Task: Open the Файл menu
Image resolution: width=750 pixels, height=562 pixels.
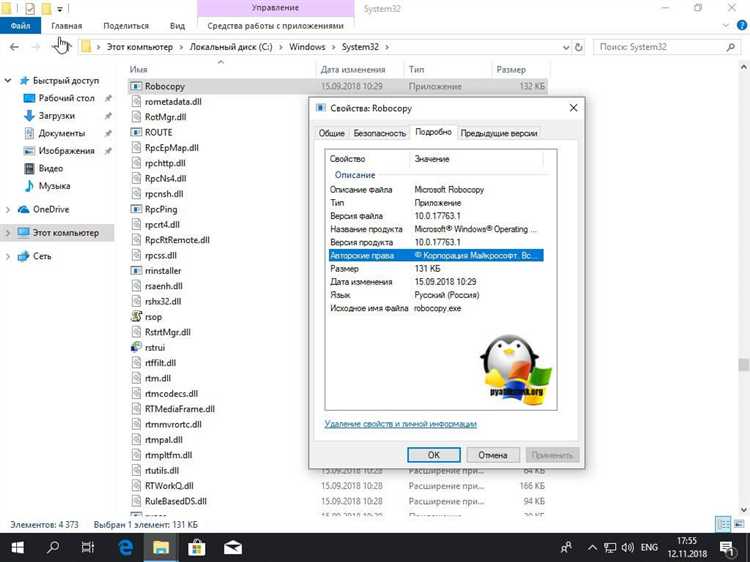Action: [21, 26]
